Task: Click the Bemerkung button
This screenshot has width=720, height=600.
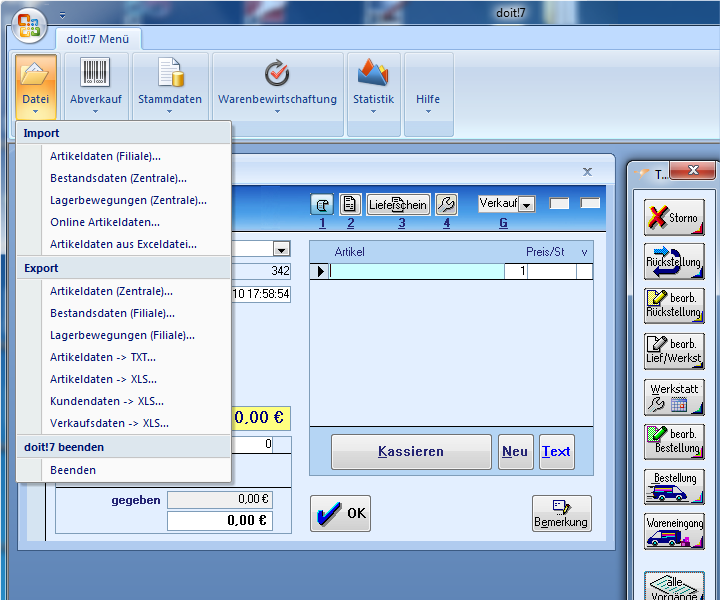Action: click(561, 513)
